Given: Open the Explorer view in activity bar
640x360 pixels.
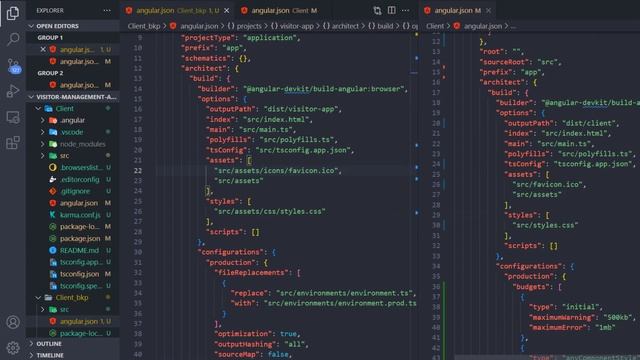Looking at the screenshot, I should point(13,13).
